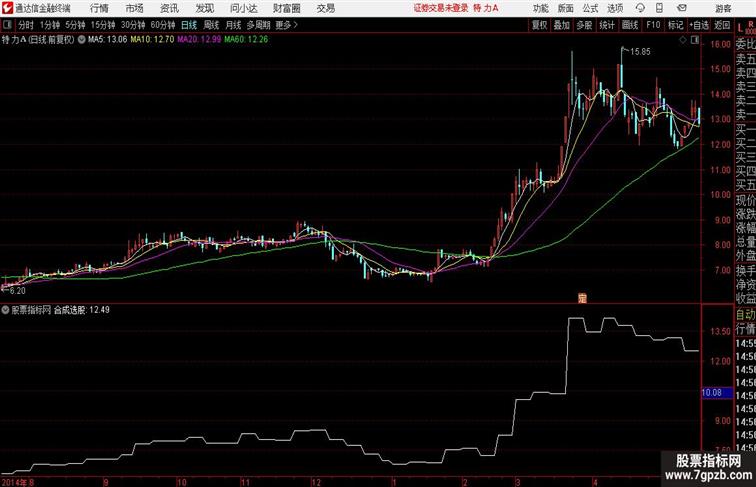The width and height of the screenshot is (756, 487).
Task: Open the 市场 menu
Action: (135, 8)
